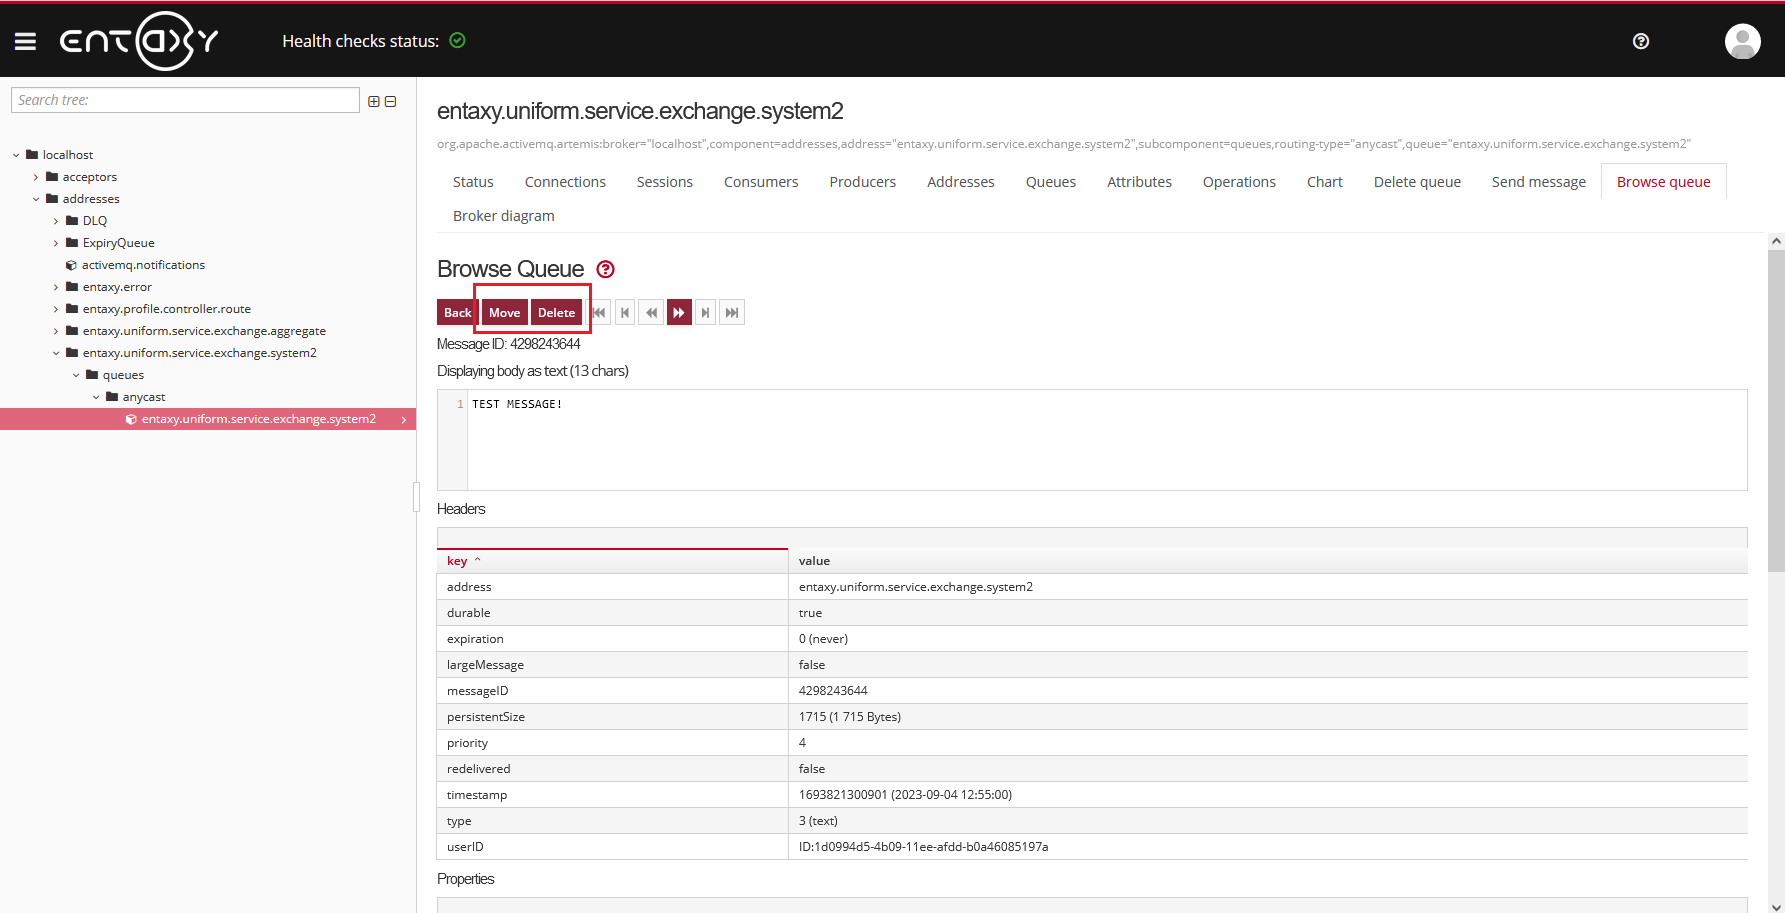
Task: Open the Operations tab
Action: [1239, 181]
